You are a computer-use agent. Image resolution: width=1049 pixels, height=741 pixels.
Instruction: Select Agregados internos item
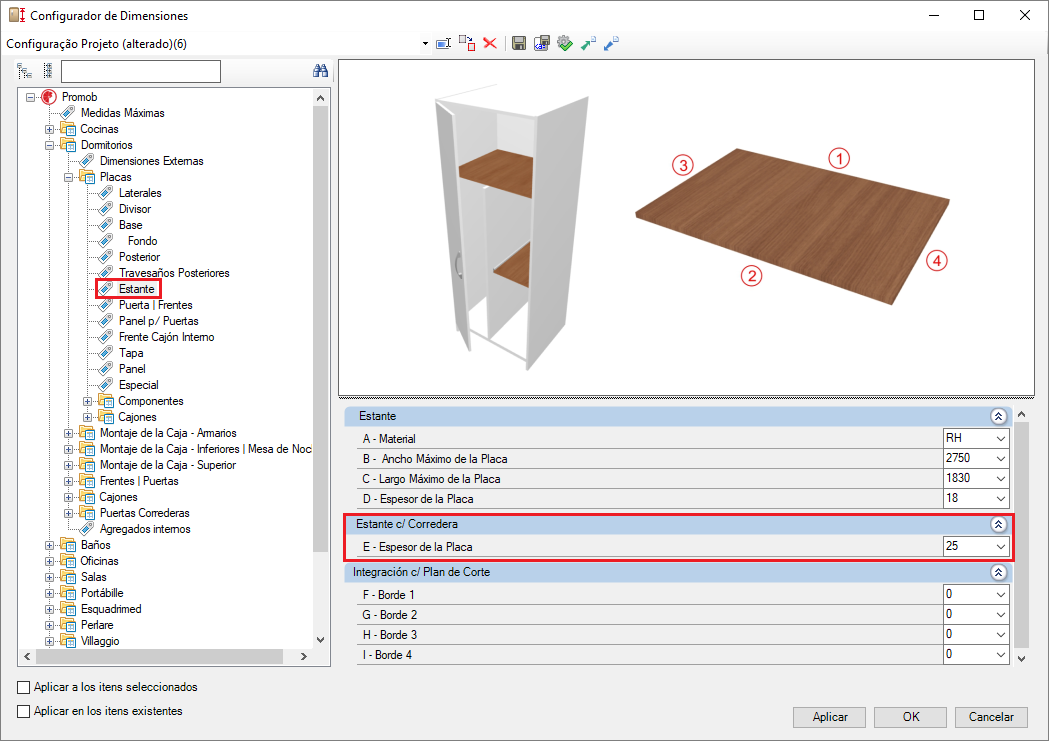[x=145, y=529]
